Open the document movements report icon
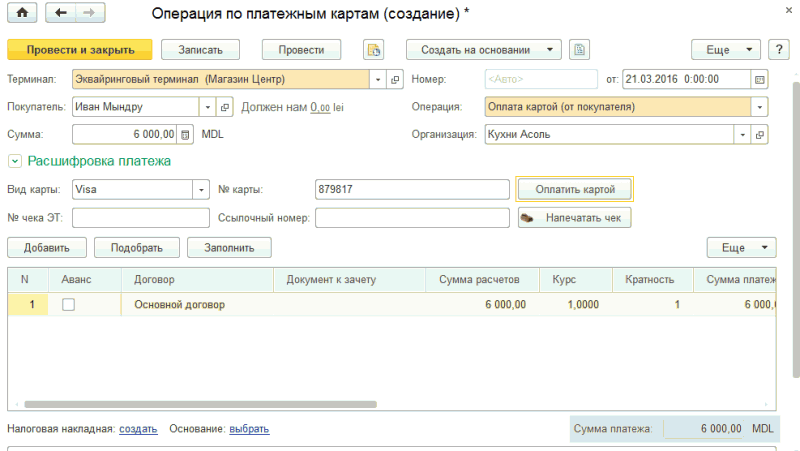800x451 pixels. tap(374, 49)
